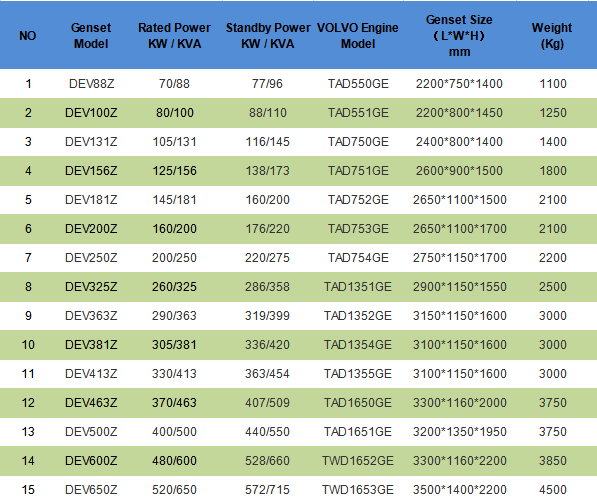Click the TAD753GE engine cell
The height and width of the screenshot is (502, 597).
click(358, 229)
